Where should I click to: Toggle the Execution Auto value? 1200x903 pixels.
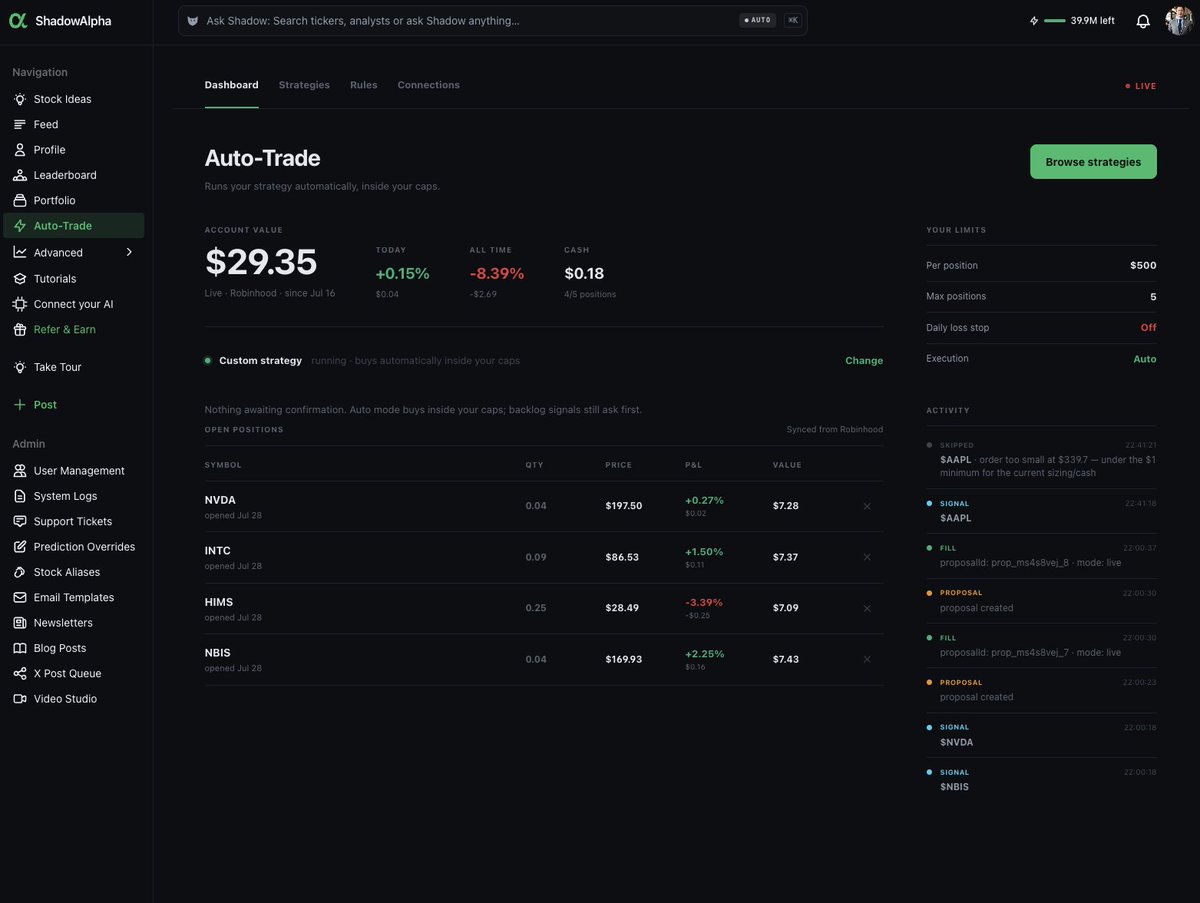tap(1145, 359)
